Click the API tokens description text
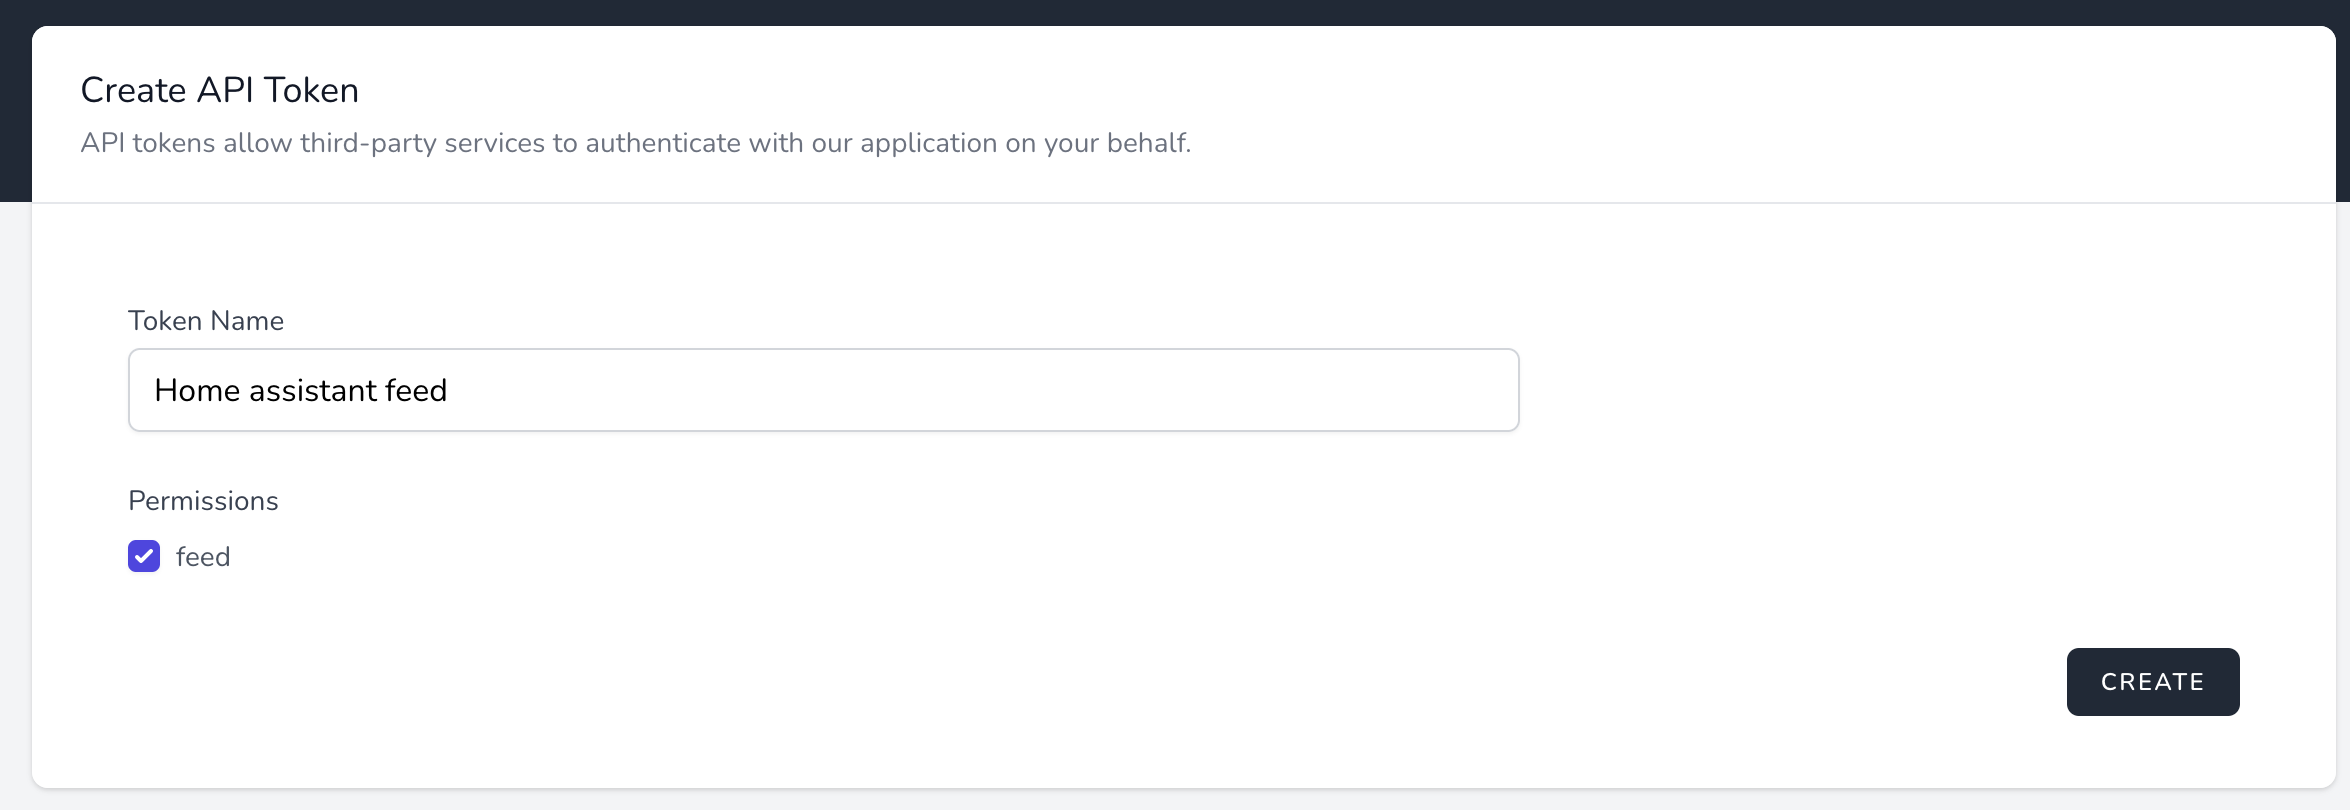Image resolution: width=2350 pixels, height=810 pixels. [636, 143]
